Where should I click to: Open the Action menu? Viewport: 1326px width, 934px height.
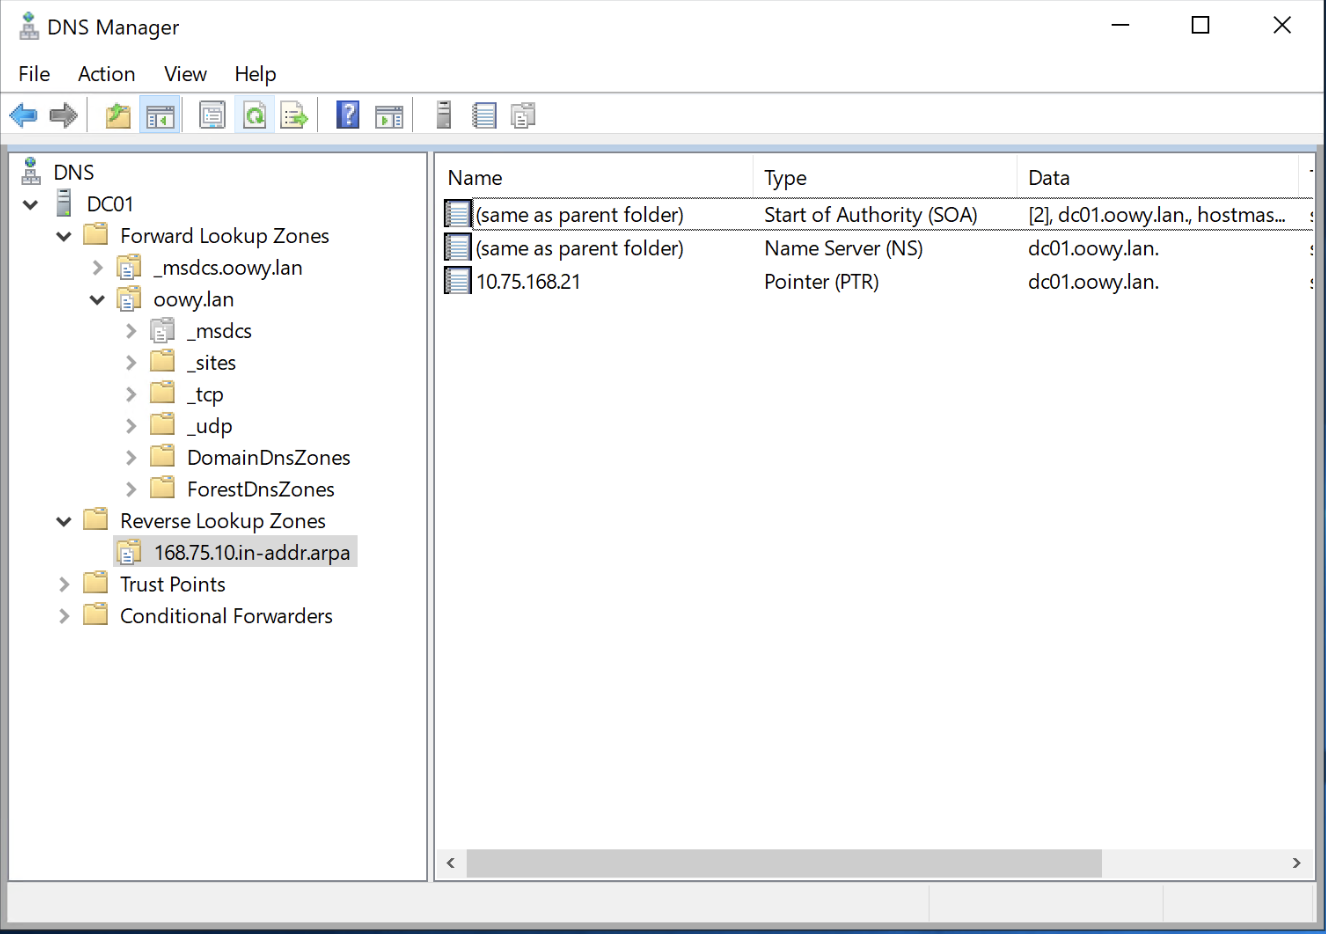point(106,74)
